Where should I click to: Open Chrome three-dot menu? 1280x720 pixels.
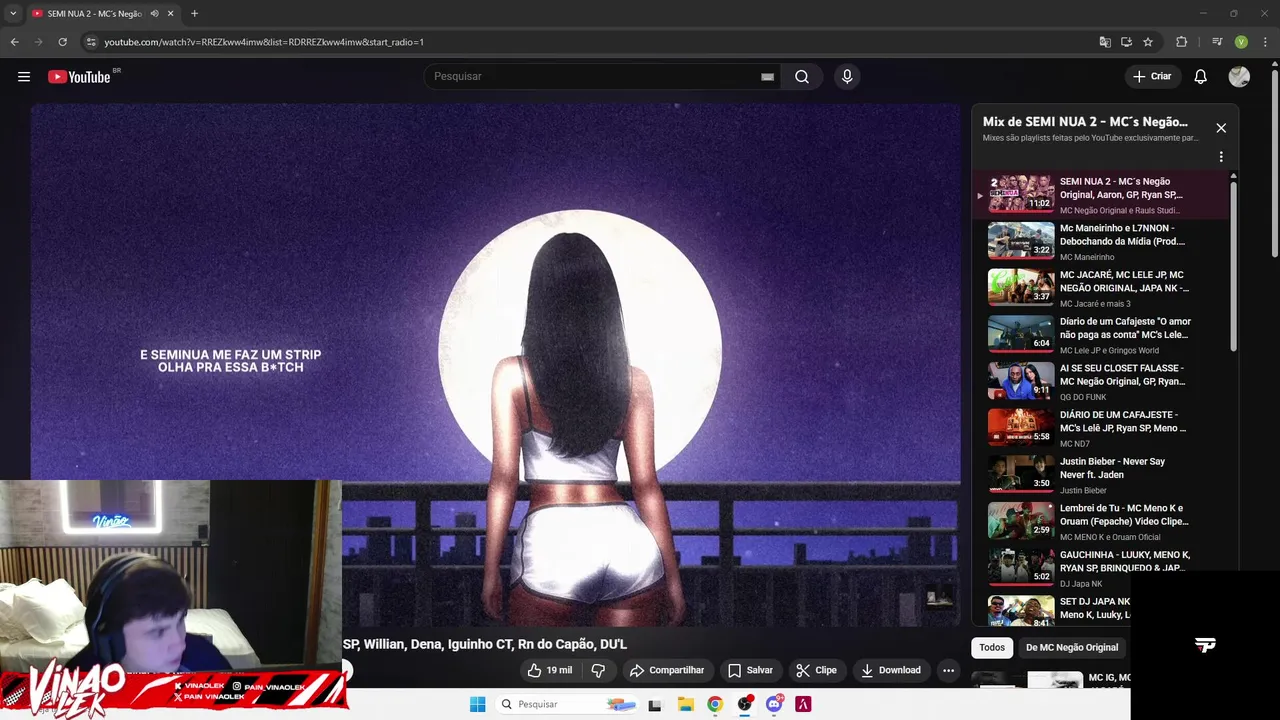1265,42
